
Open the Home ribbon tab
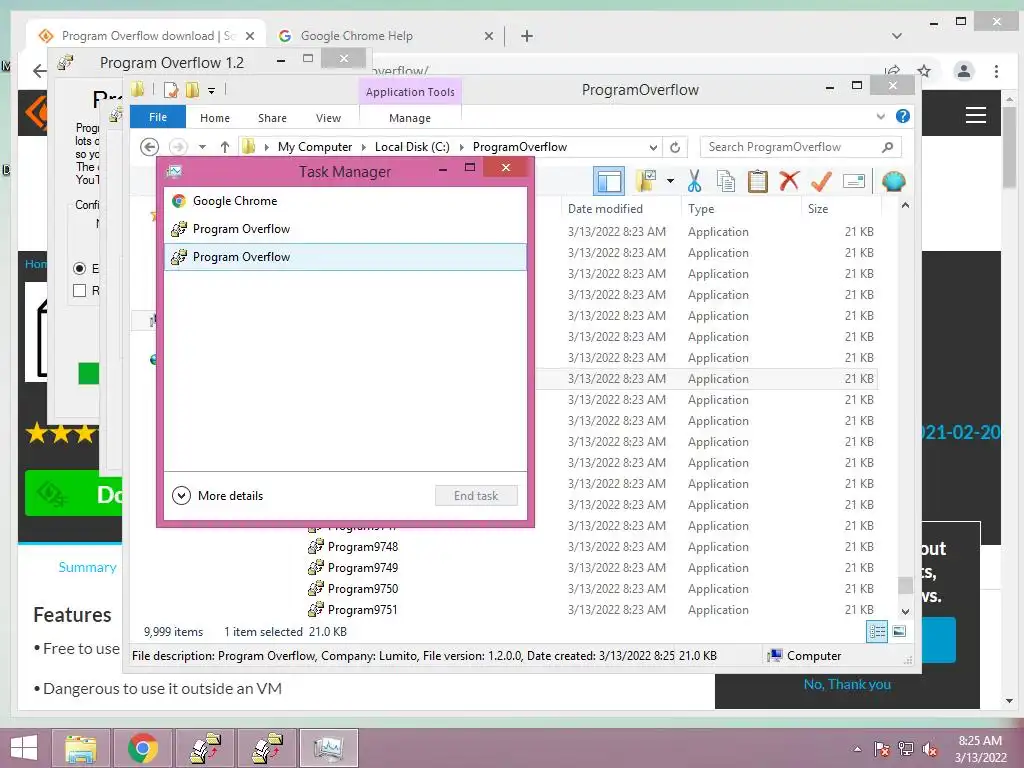(215, 118)
